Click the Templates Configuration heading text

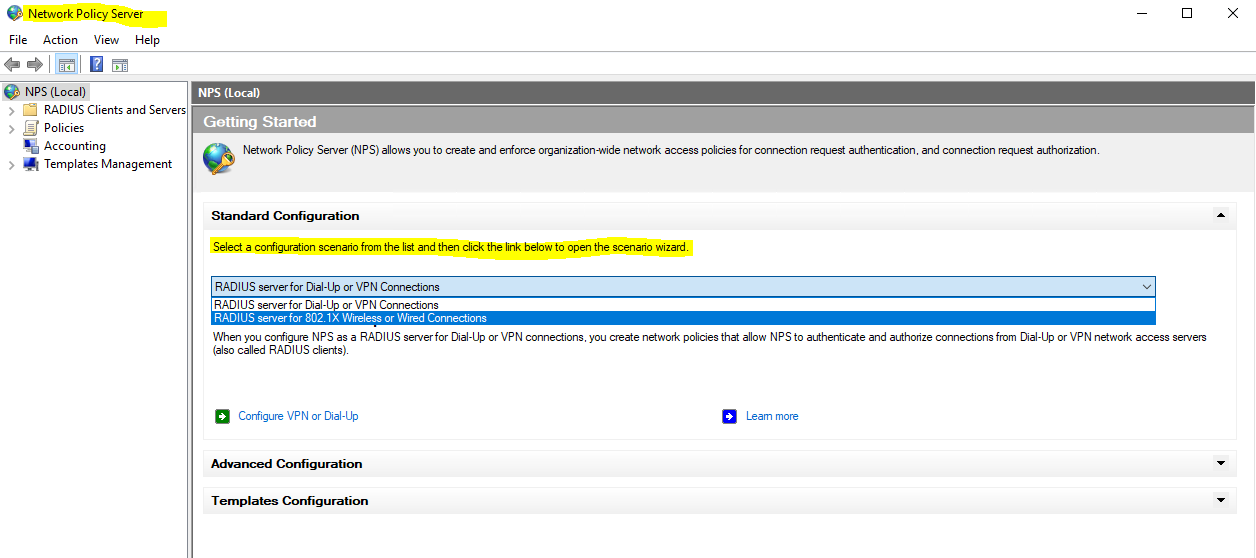point(290,501)
